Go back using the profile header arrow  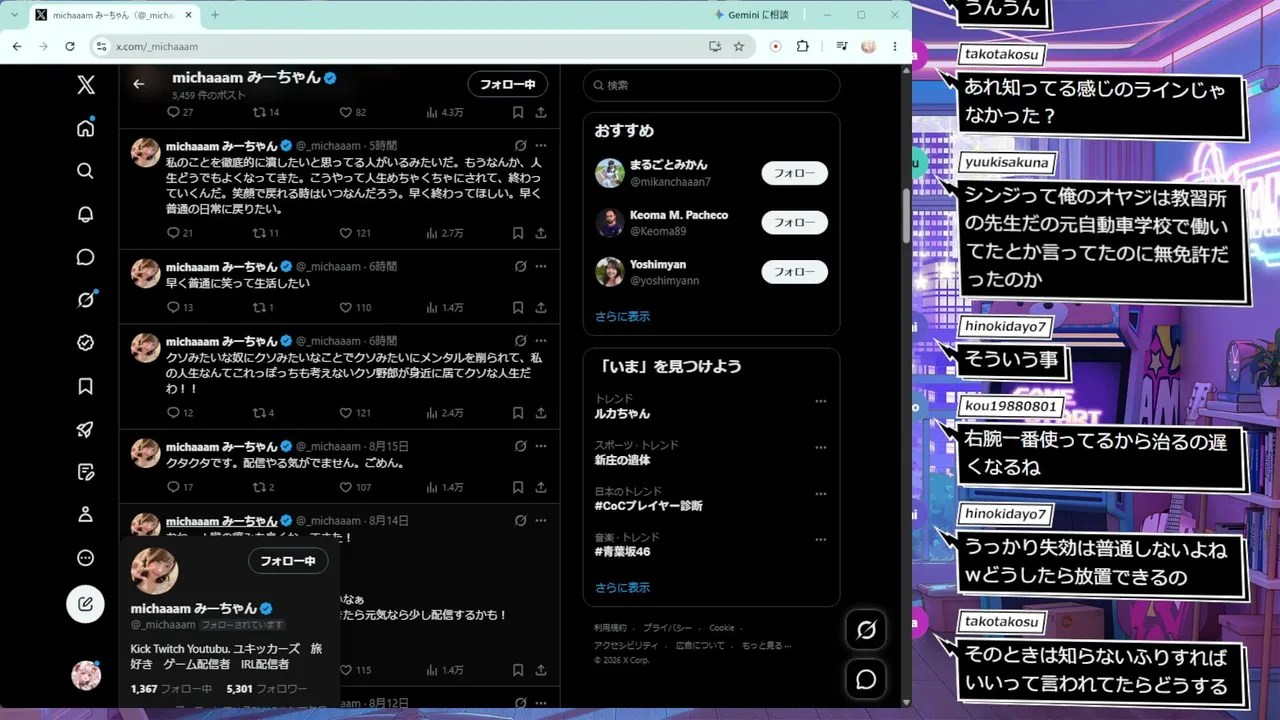[x=139, y=84]
